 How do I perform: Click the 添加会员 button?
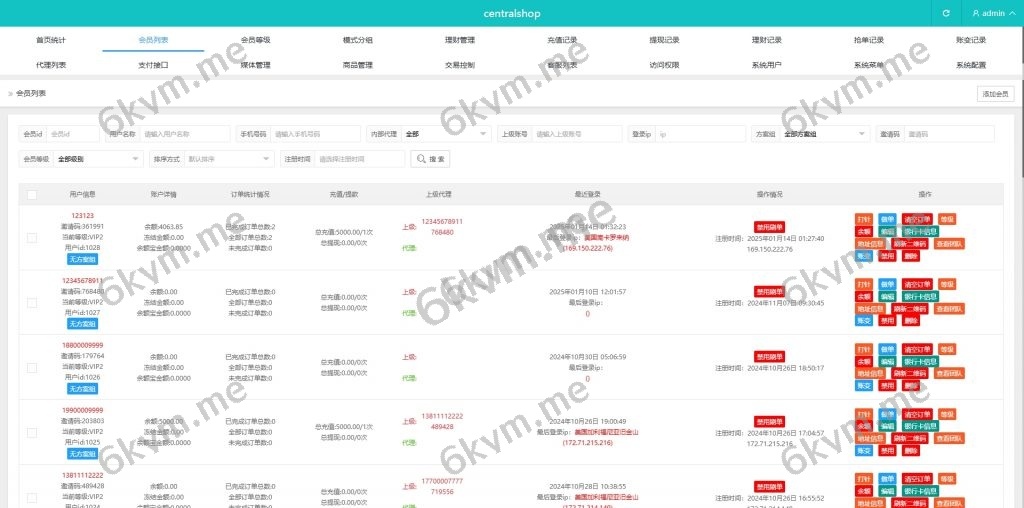(996, 94)
